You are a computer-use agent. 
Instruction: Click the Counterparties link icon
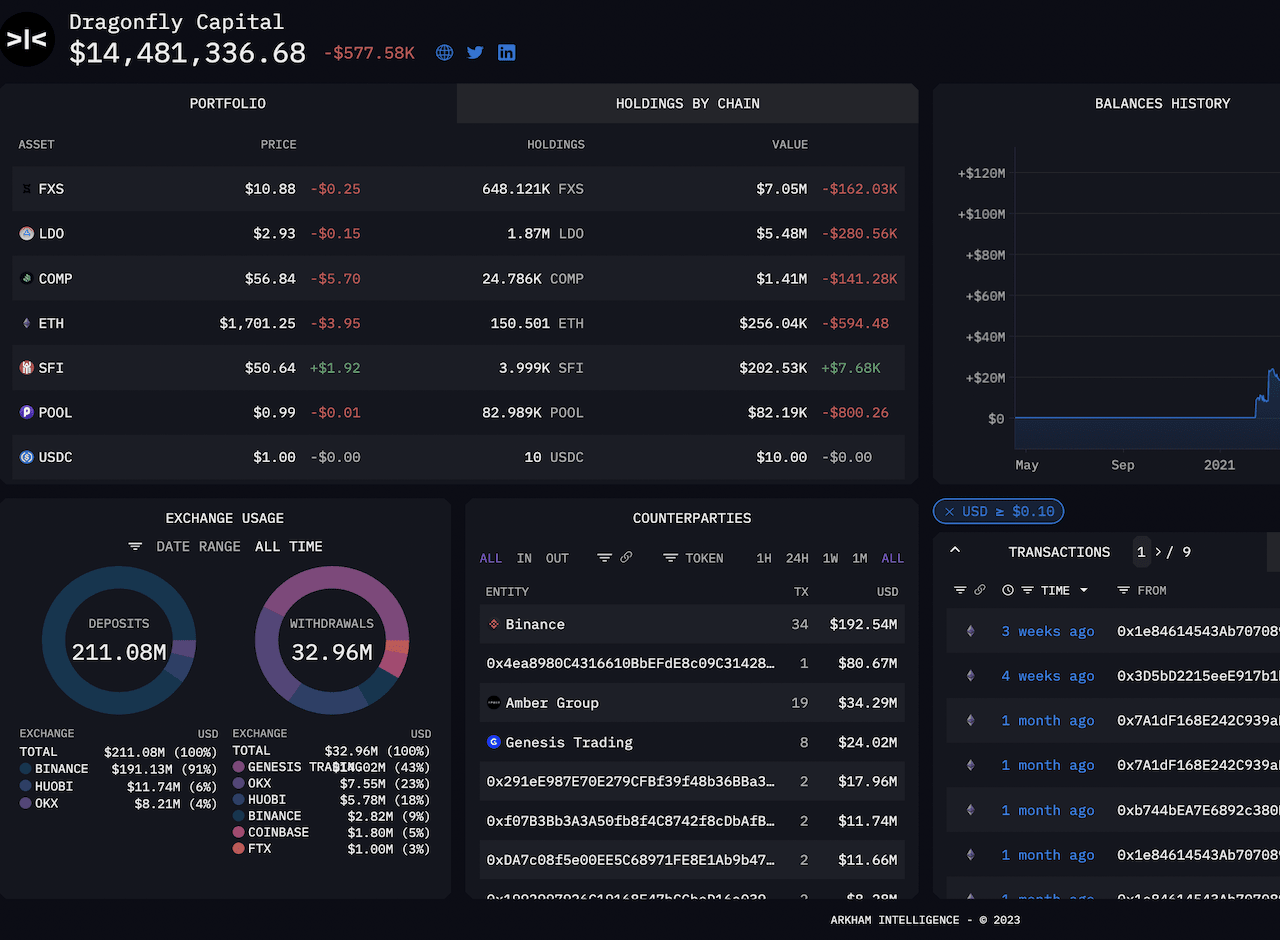[626, 558]
